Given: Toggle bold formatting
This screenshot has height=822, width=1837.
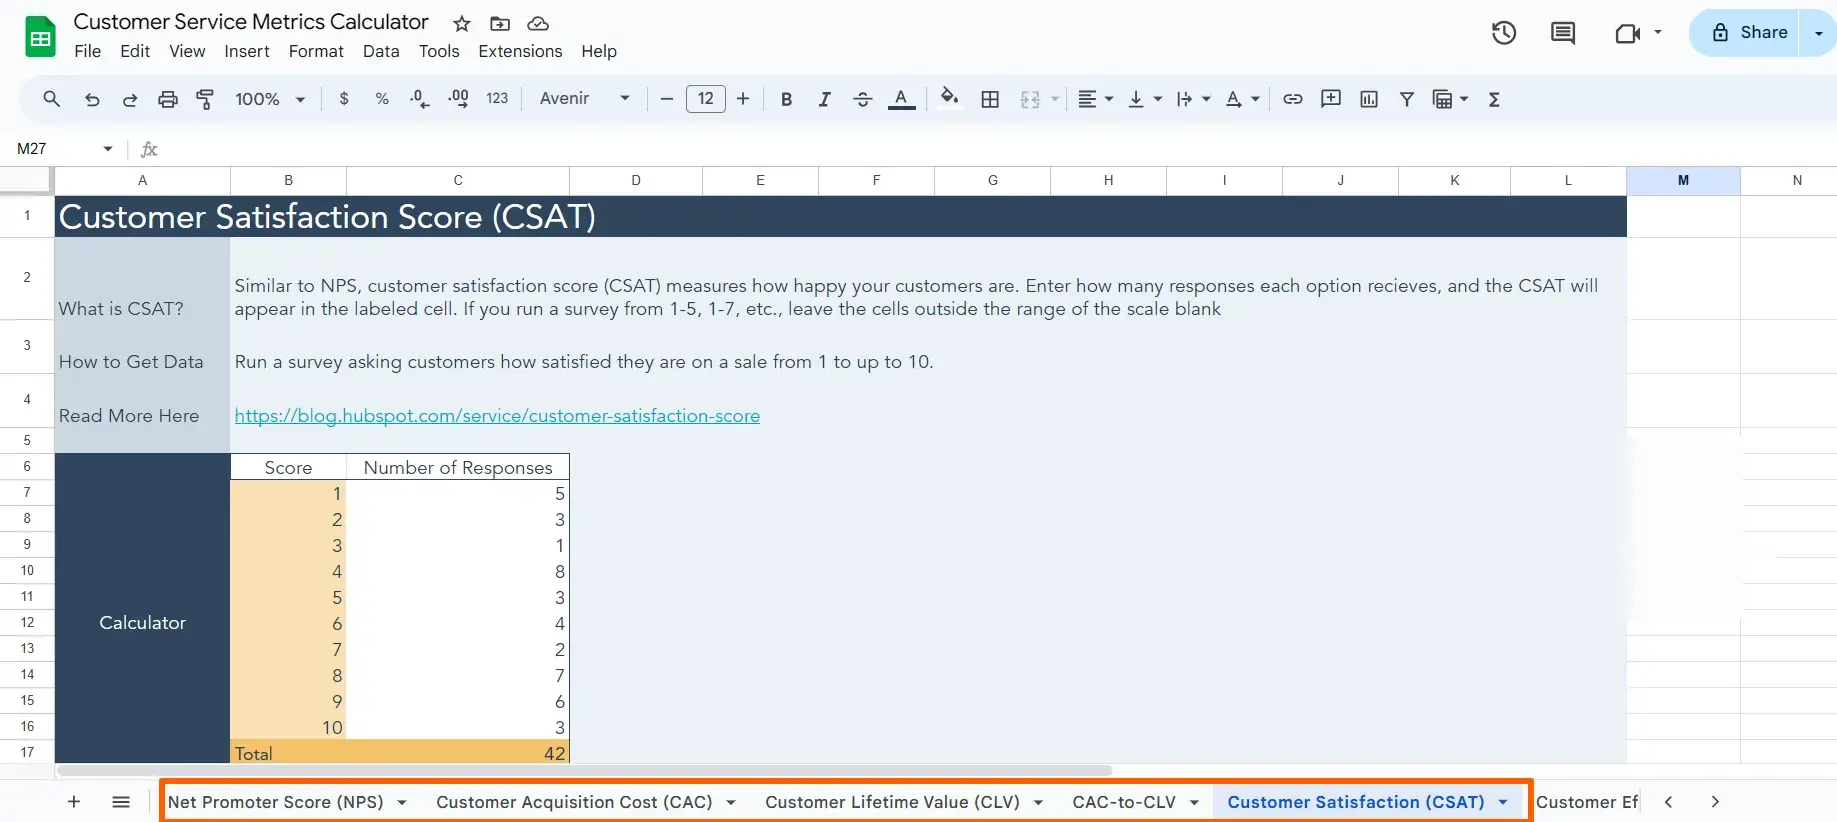Looking at the screenshot, I should tap(786, 99).
